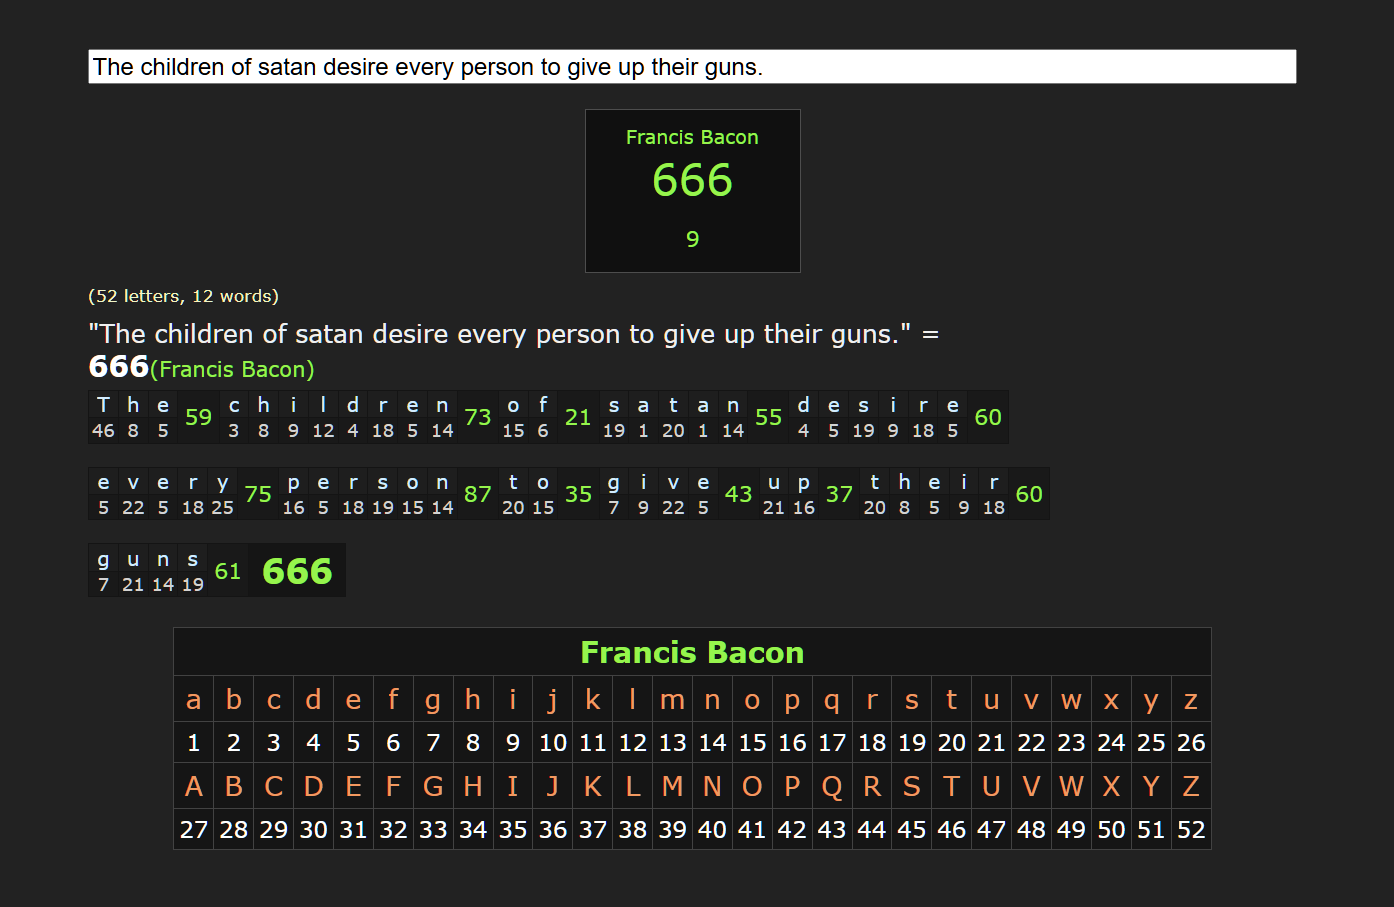Click lowercase q in the cipher table
1394x907 pixels.
(832, 700)
